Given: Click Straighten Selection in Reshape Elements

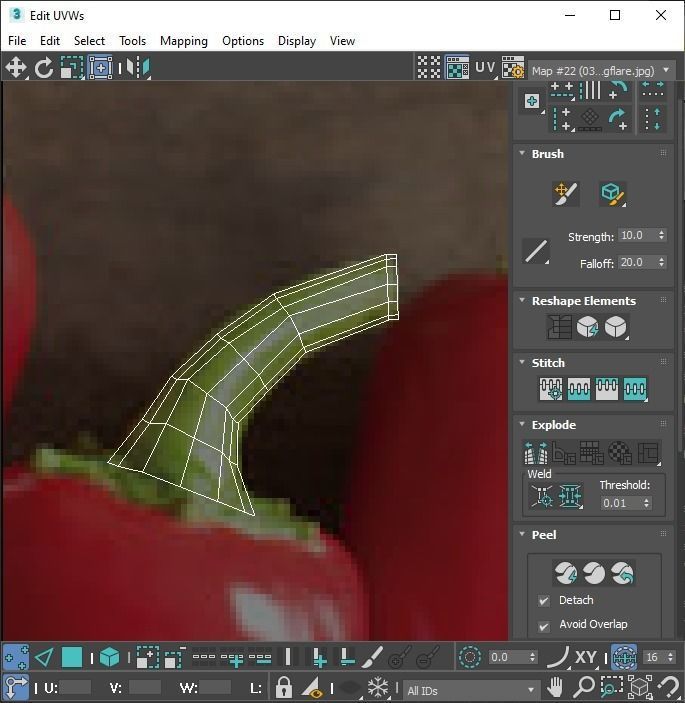Looking at the screenshot, I should (559, 327).
